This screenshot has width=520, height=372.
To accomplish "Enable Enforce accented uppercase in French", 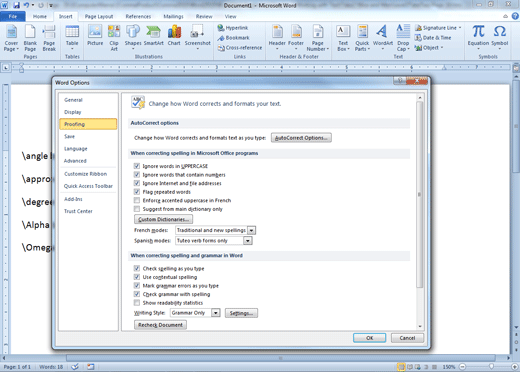I will pyautogui.click(x=137, y=200).
